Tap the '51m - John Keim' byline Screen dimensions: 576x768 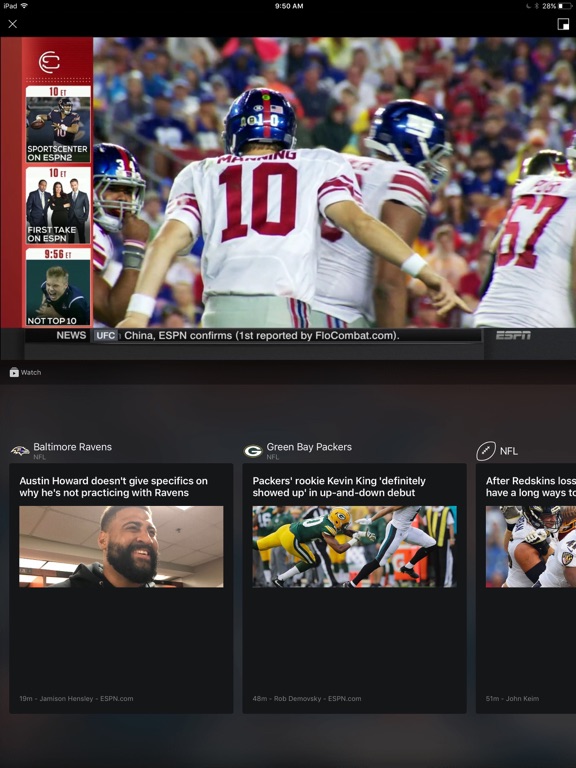(512, 698)
